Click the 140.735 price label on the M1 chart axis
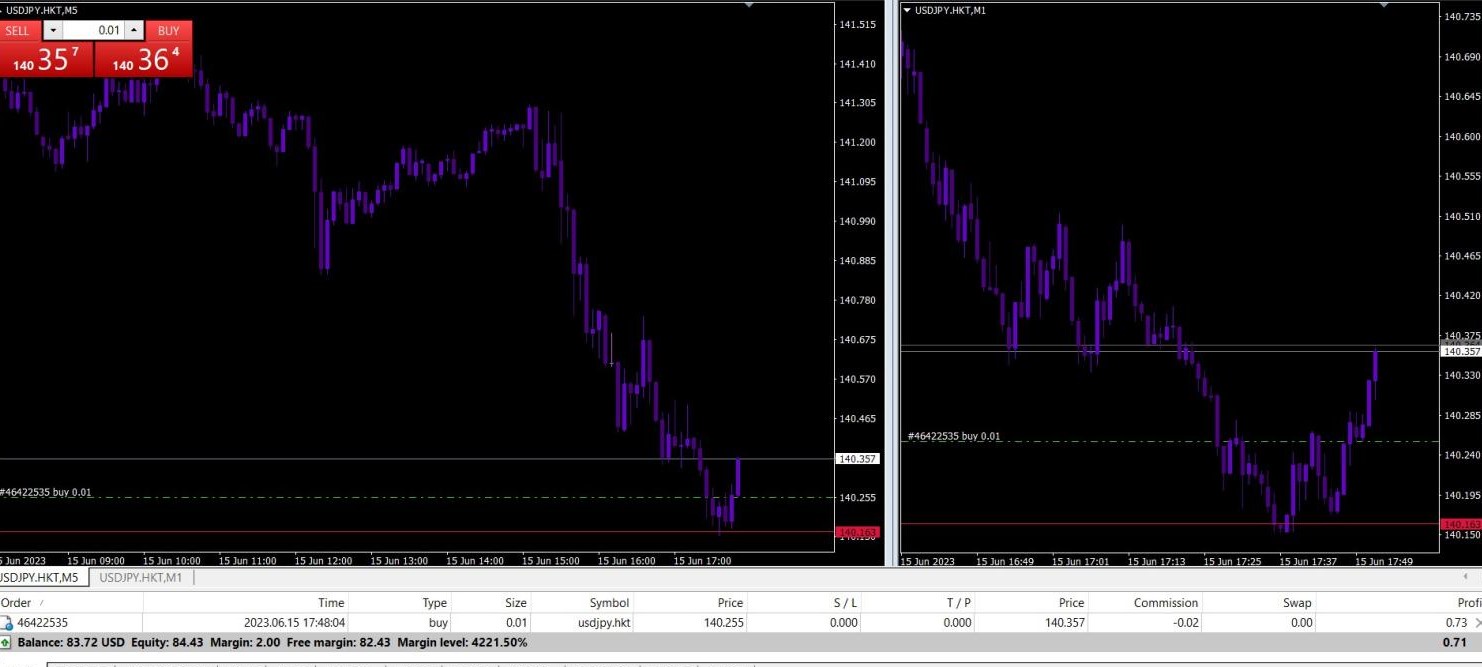 coord(1461,16)
